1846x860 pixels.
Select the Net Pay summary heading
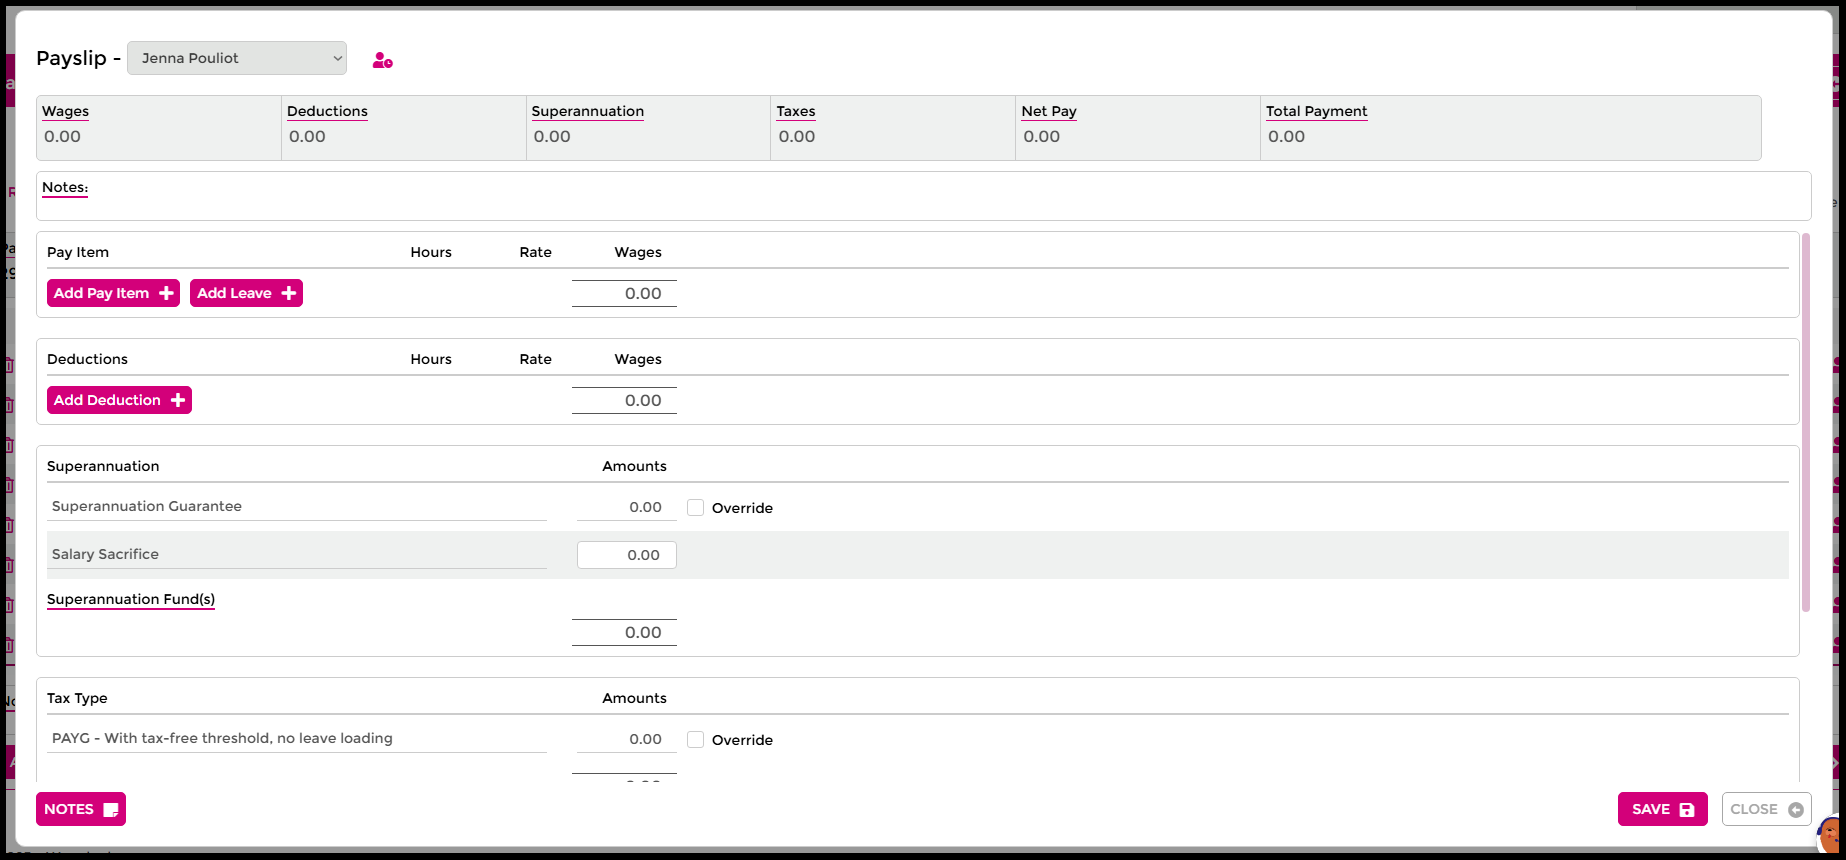click(x=1048, y=111)
